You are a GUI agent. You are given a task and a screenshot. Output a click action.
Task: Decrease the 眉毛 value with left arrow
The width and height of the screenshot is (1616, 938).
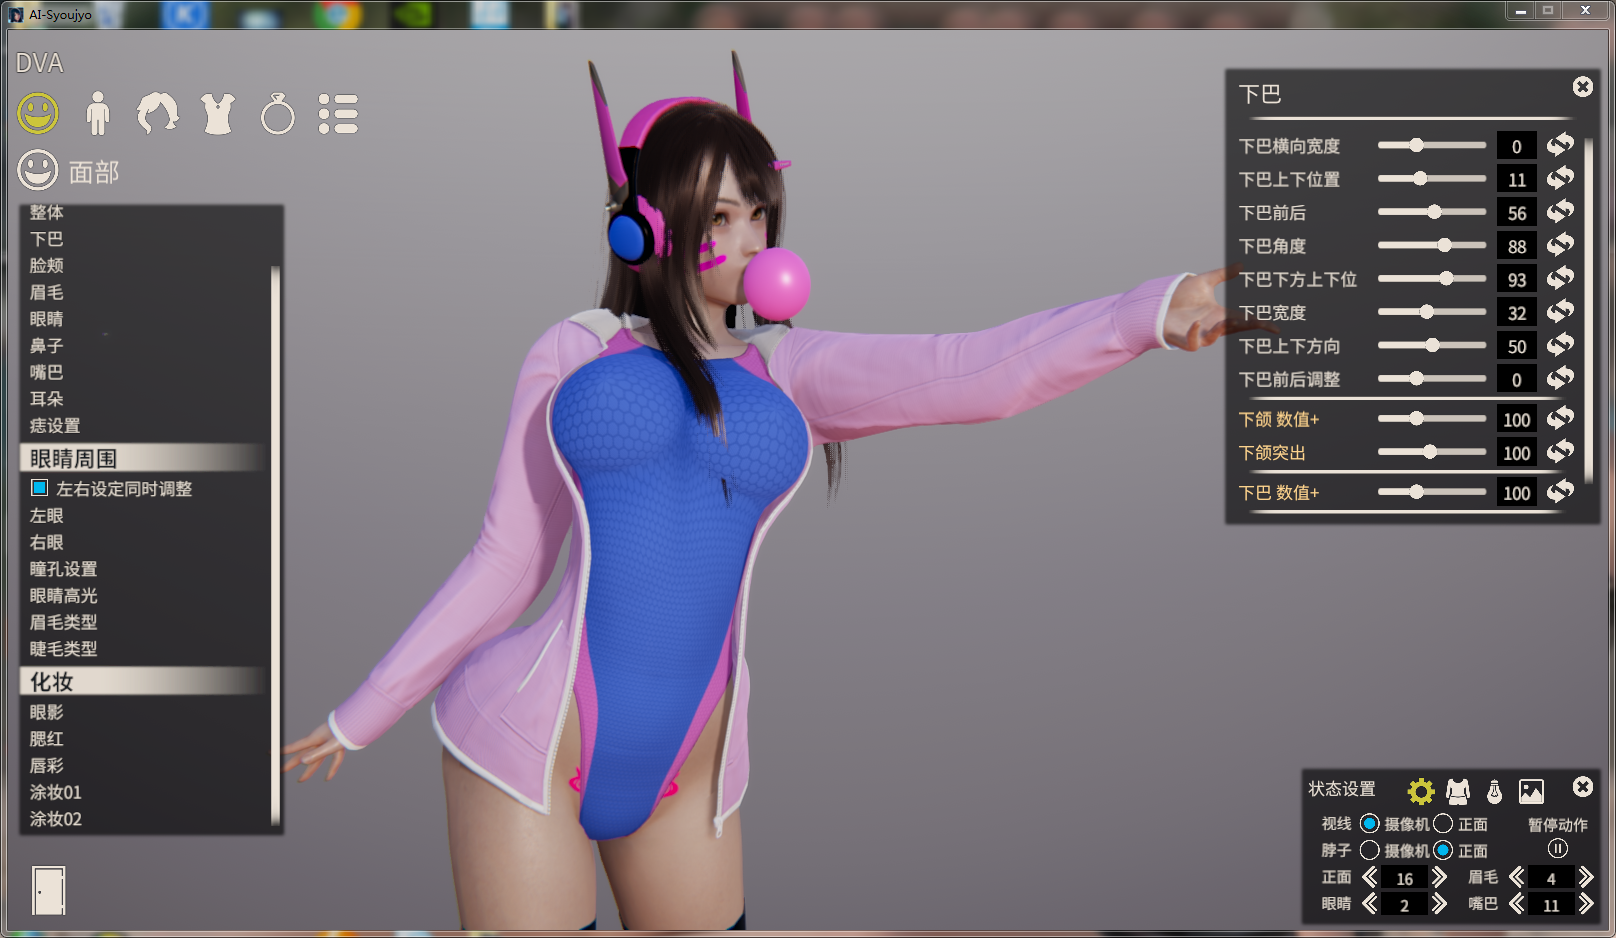click(x=1517, y=878)
